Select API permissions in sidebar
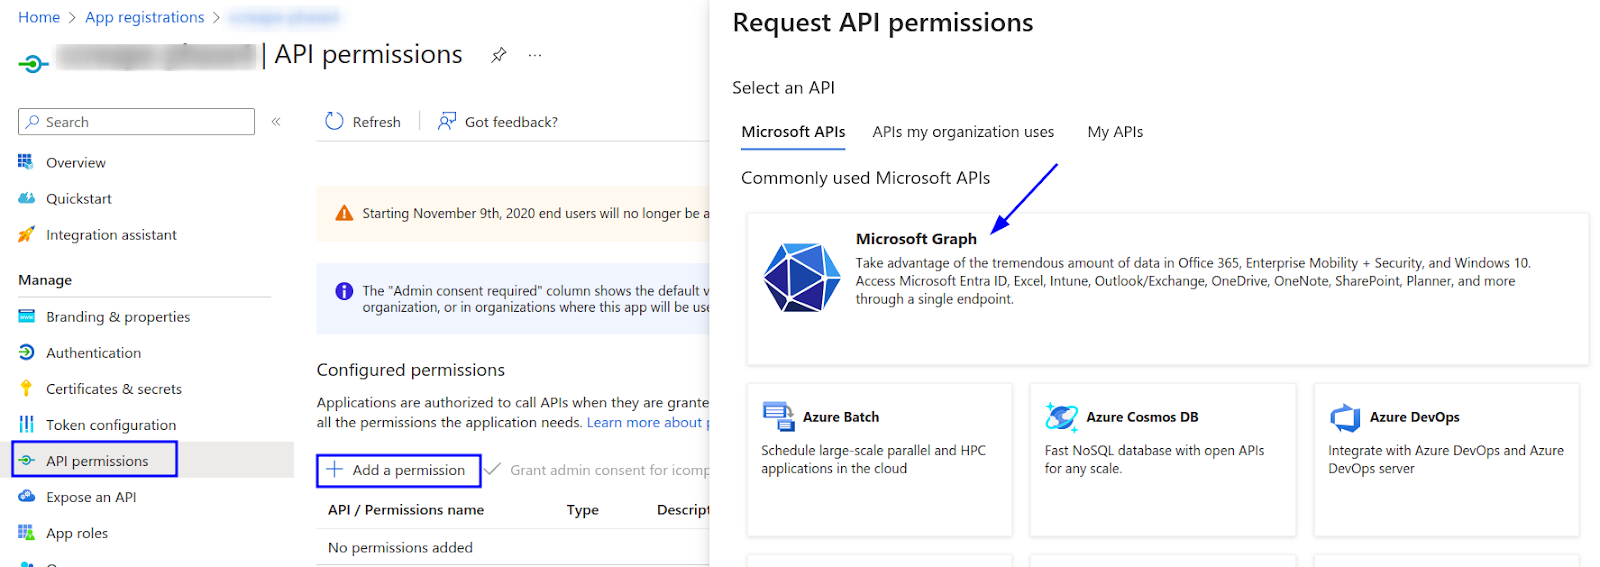The width and height of the screenshot is (1600, 567). 97,460
